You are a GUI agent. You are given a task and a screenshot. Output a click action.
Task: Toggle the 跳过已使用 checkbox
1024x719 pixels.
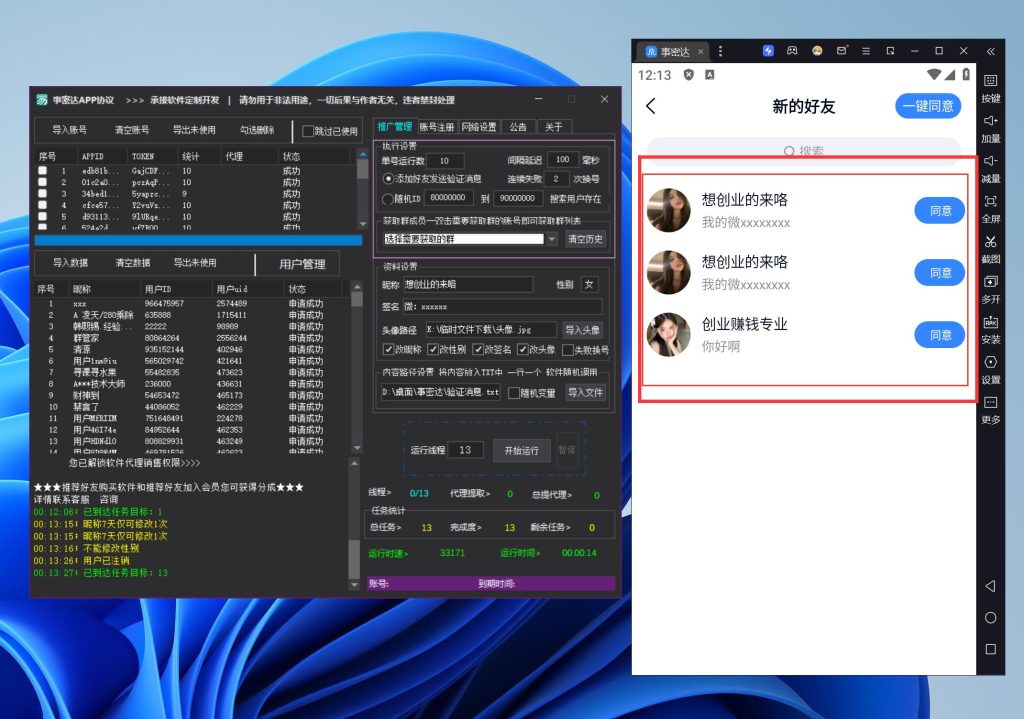coord(308,131)
